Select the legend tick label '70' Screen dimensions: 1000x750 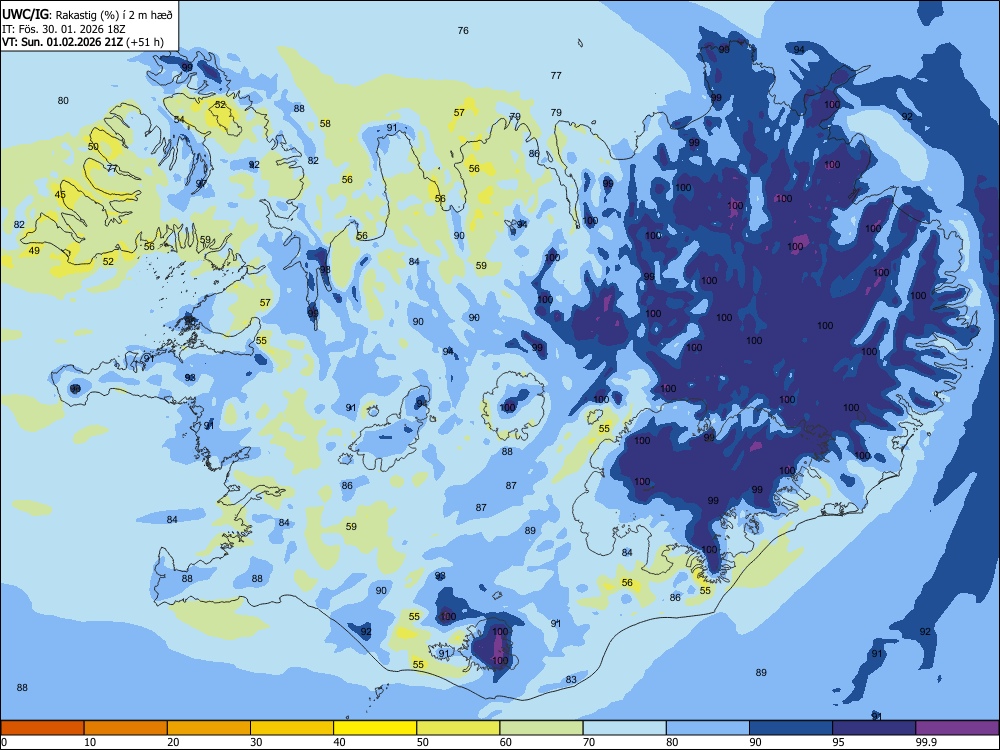tap(589, 742)
